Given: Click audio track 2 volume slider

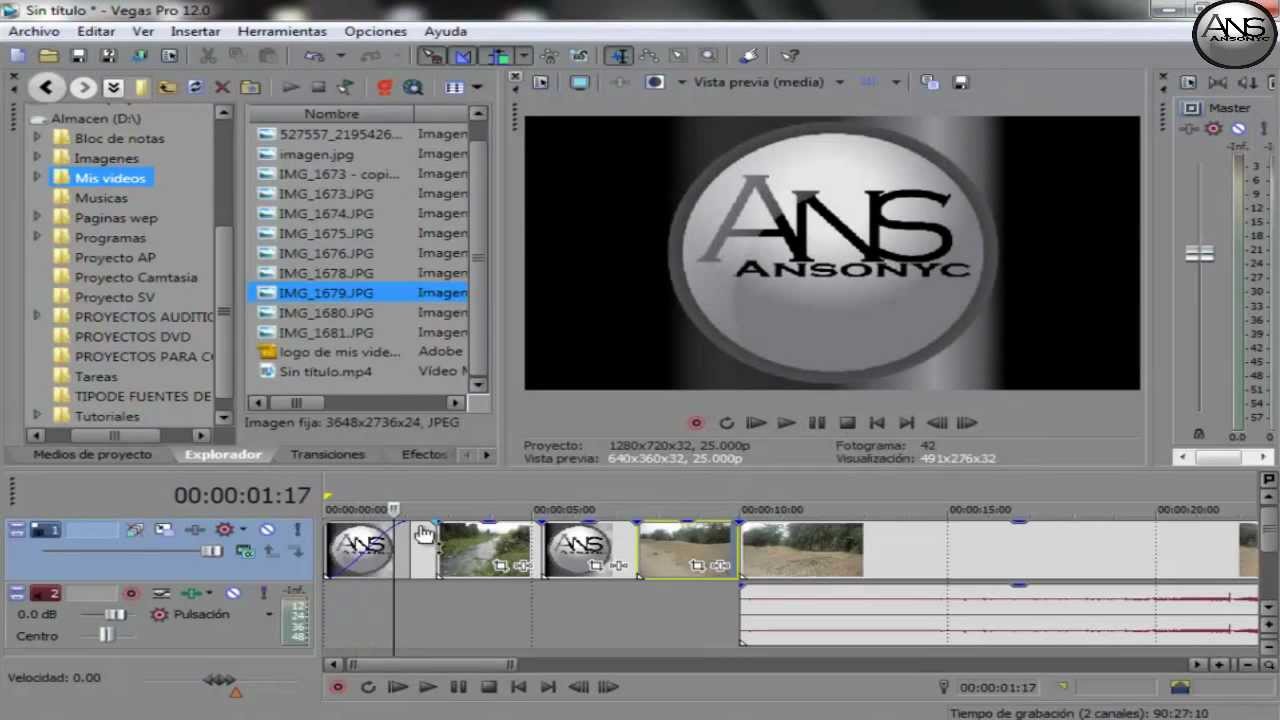Looking at the screenshot, I should 115,614.
